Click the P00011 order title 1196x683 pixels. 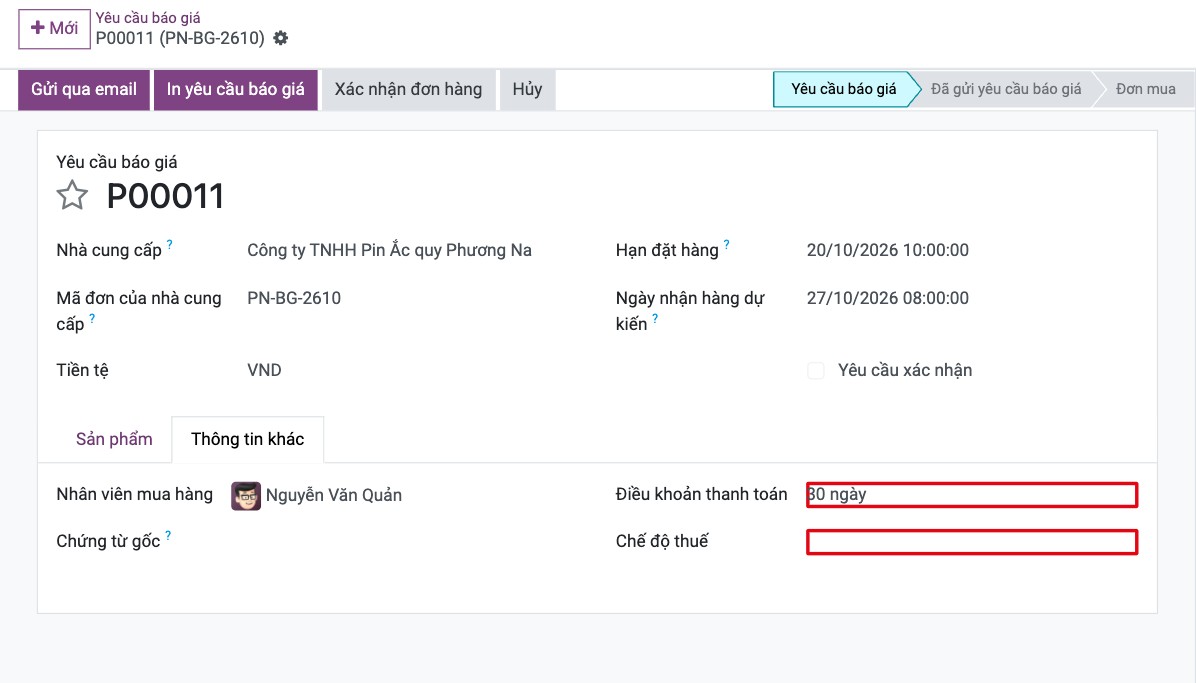pos(165,196)
